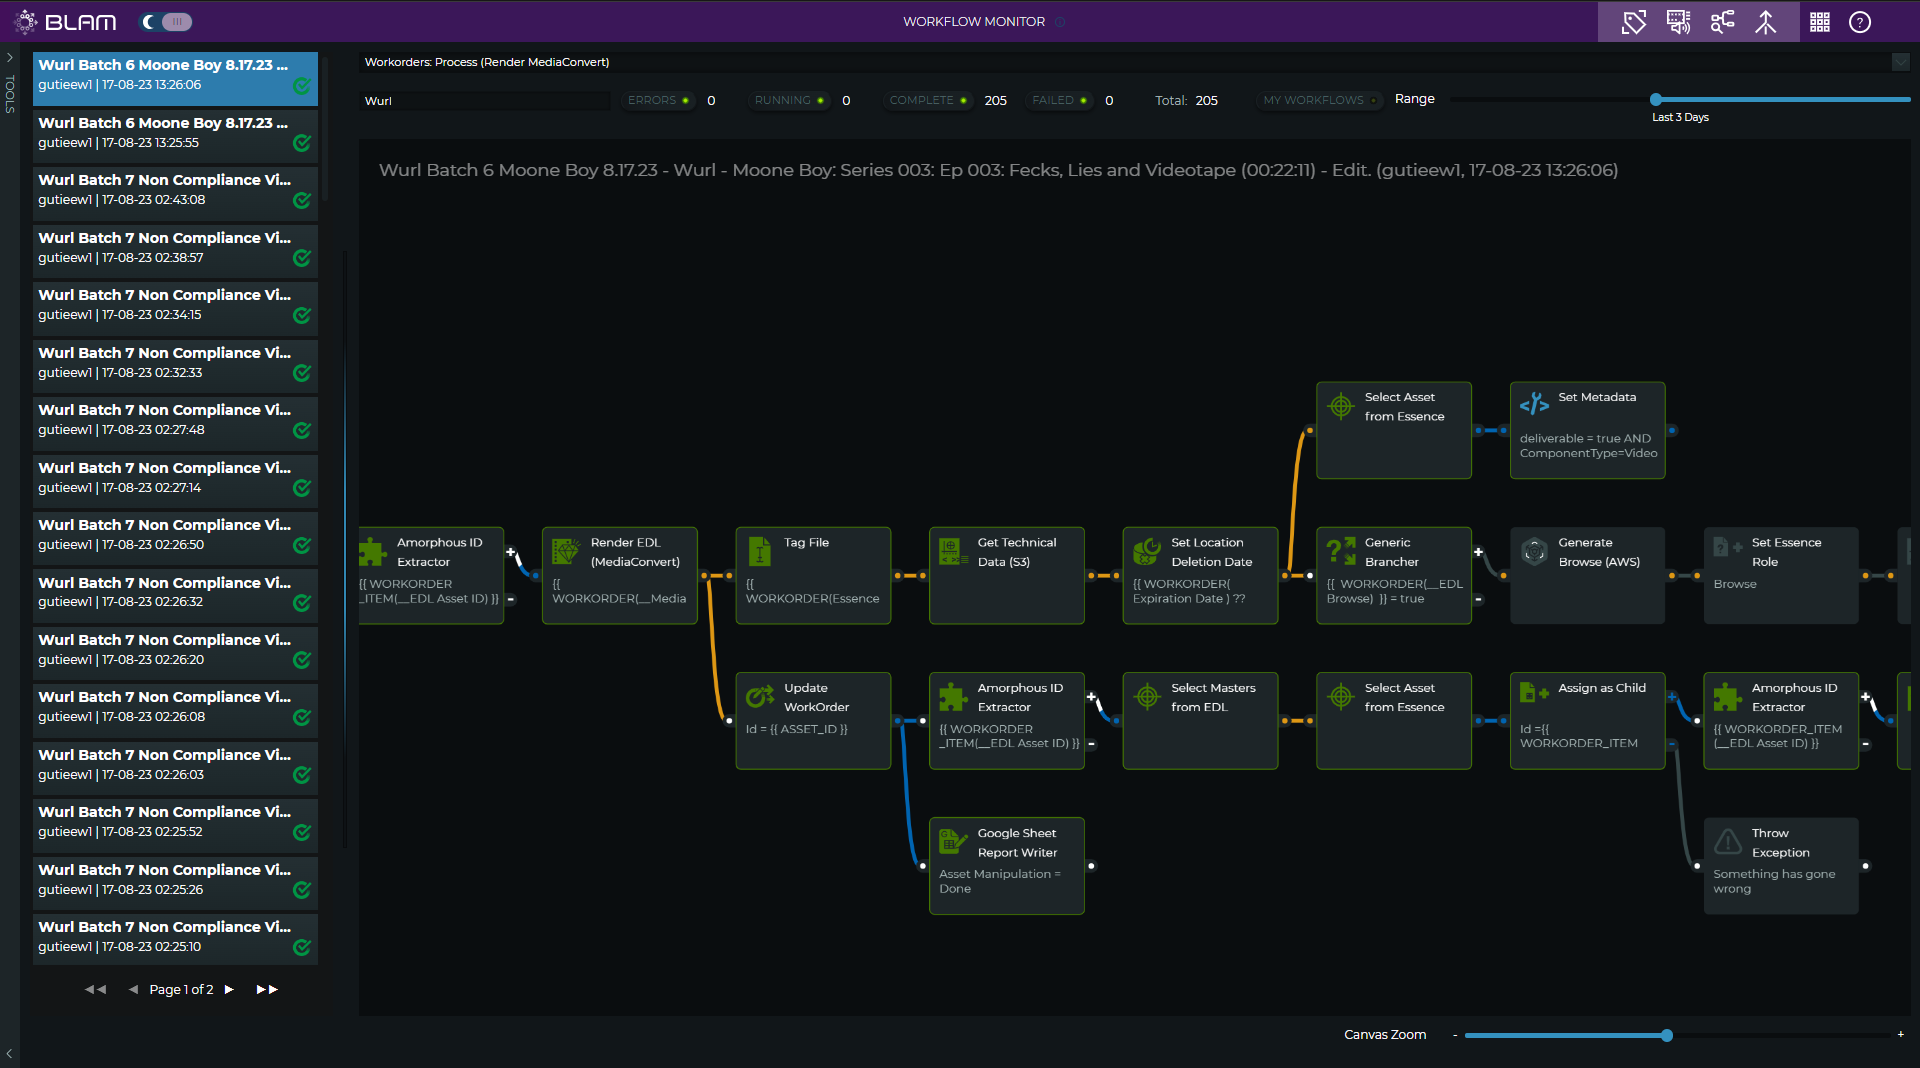Click the 'Total: 205' counter
Image resolution: width=1920 pixels, height=1068 pixels.
tap(1186, 101)
